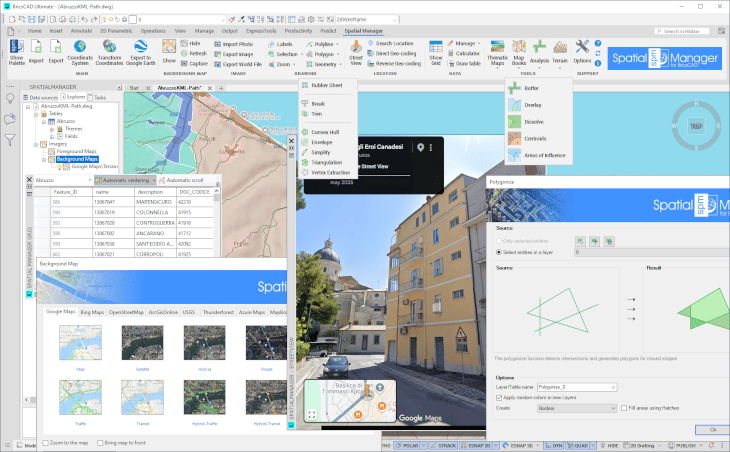Click the Draw table button
This screenshot has width=730, height=452.
point(464,64)
